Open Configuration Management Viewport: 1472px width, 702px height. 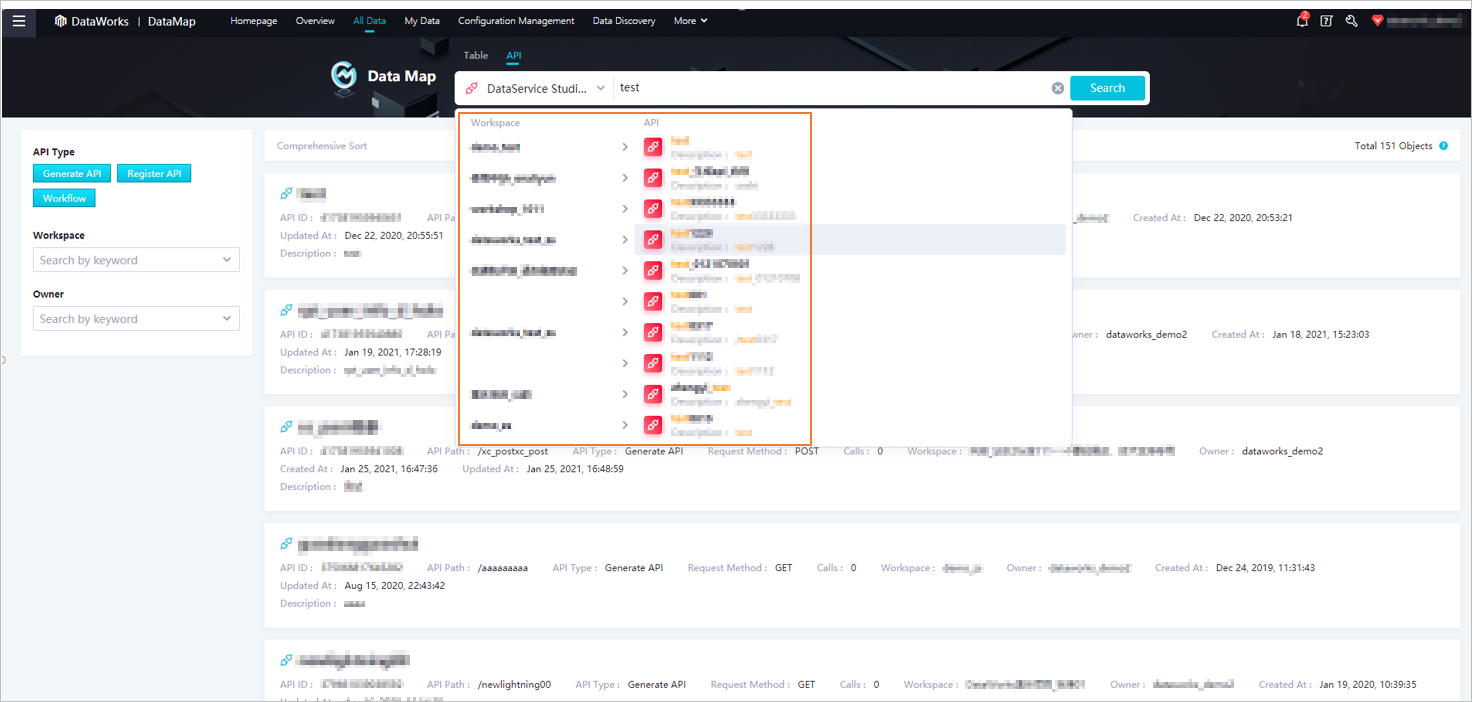[x=516, y=21]
